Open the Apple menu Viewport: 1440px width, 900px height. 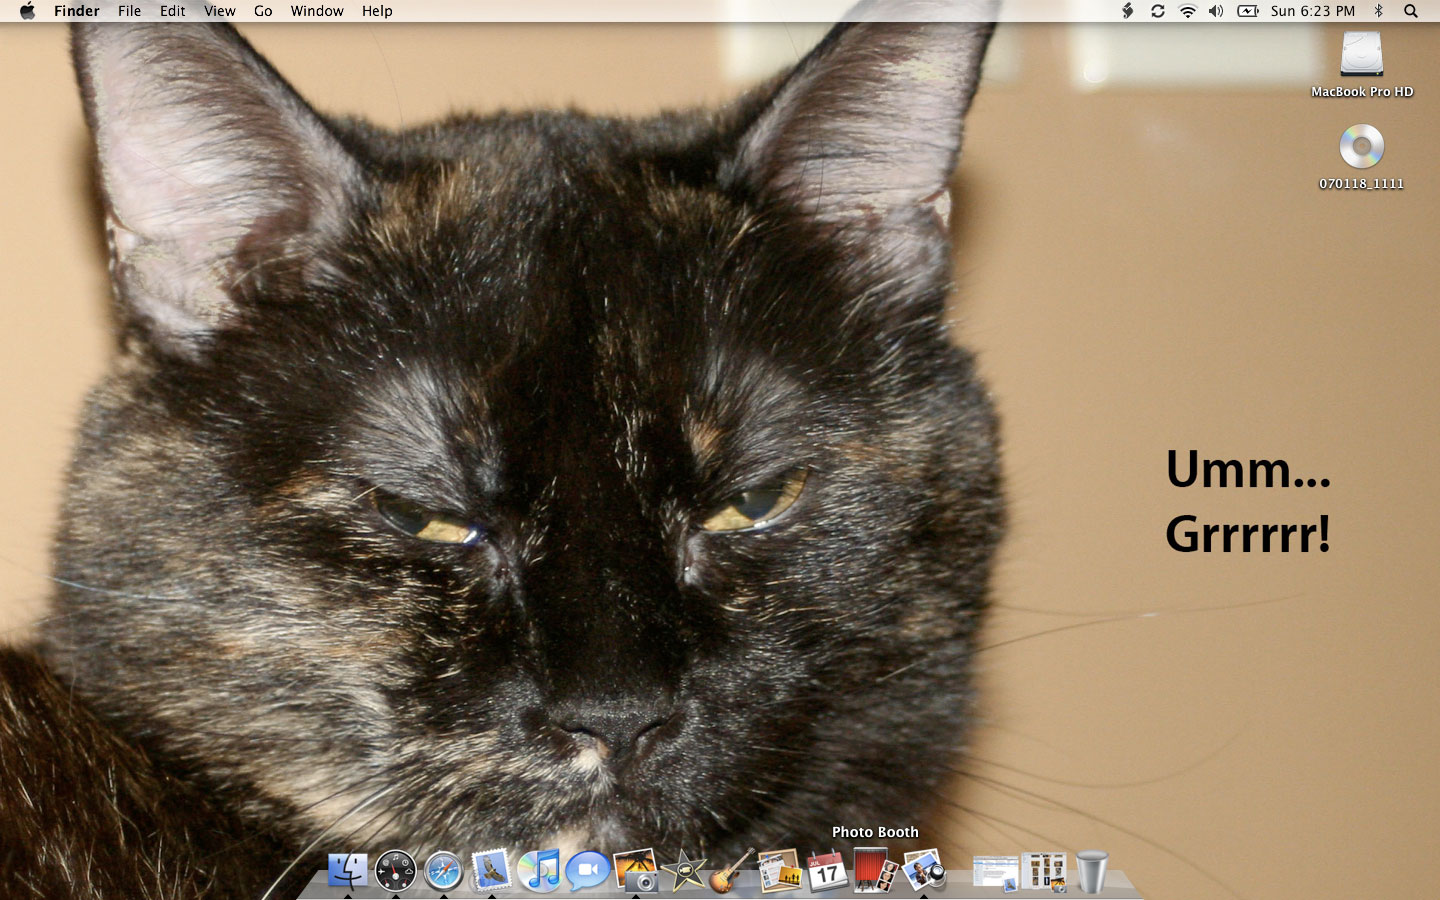27,11
